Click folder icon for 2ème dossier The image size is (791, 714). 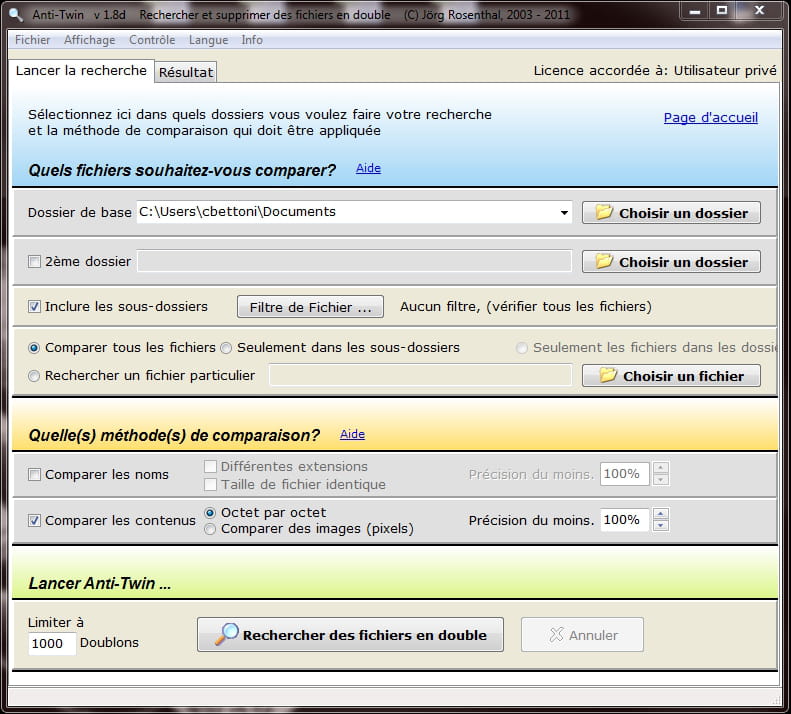pos(604,261)
